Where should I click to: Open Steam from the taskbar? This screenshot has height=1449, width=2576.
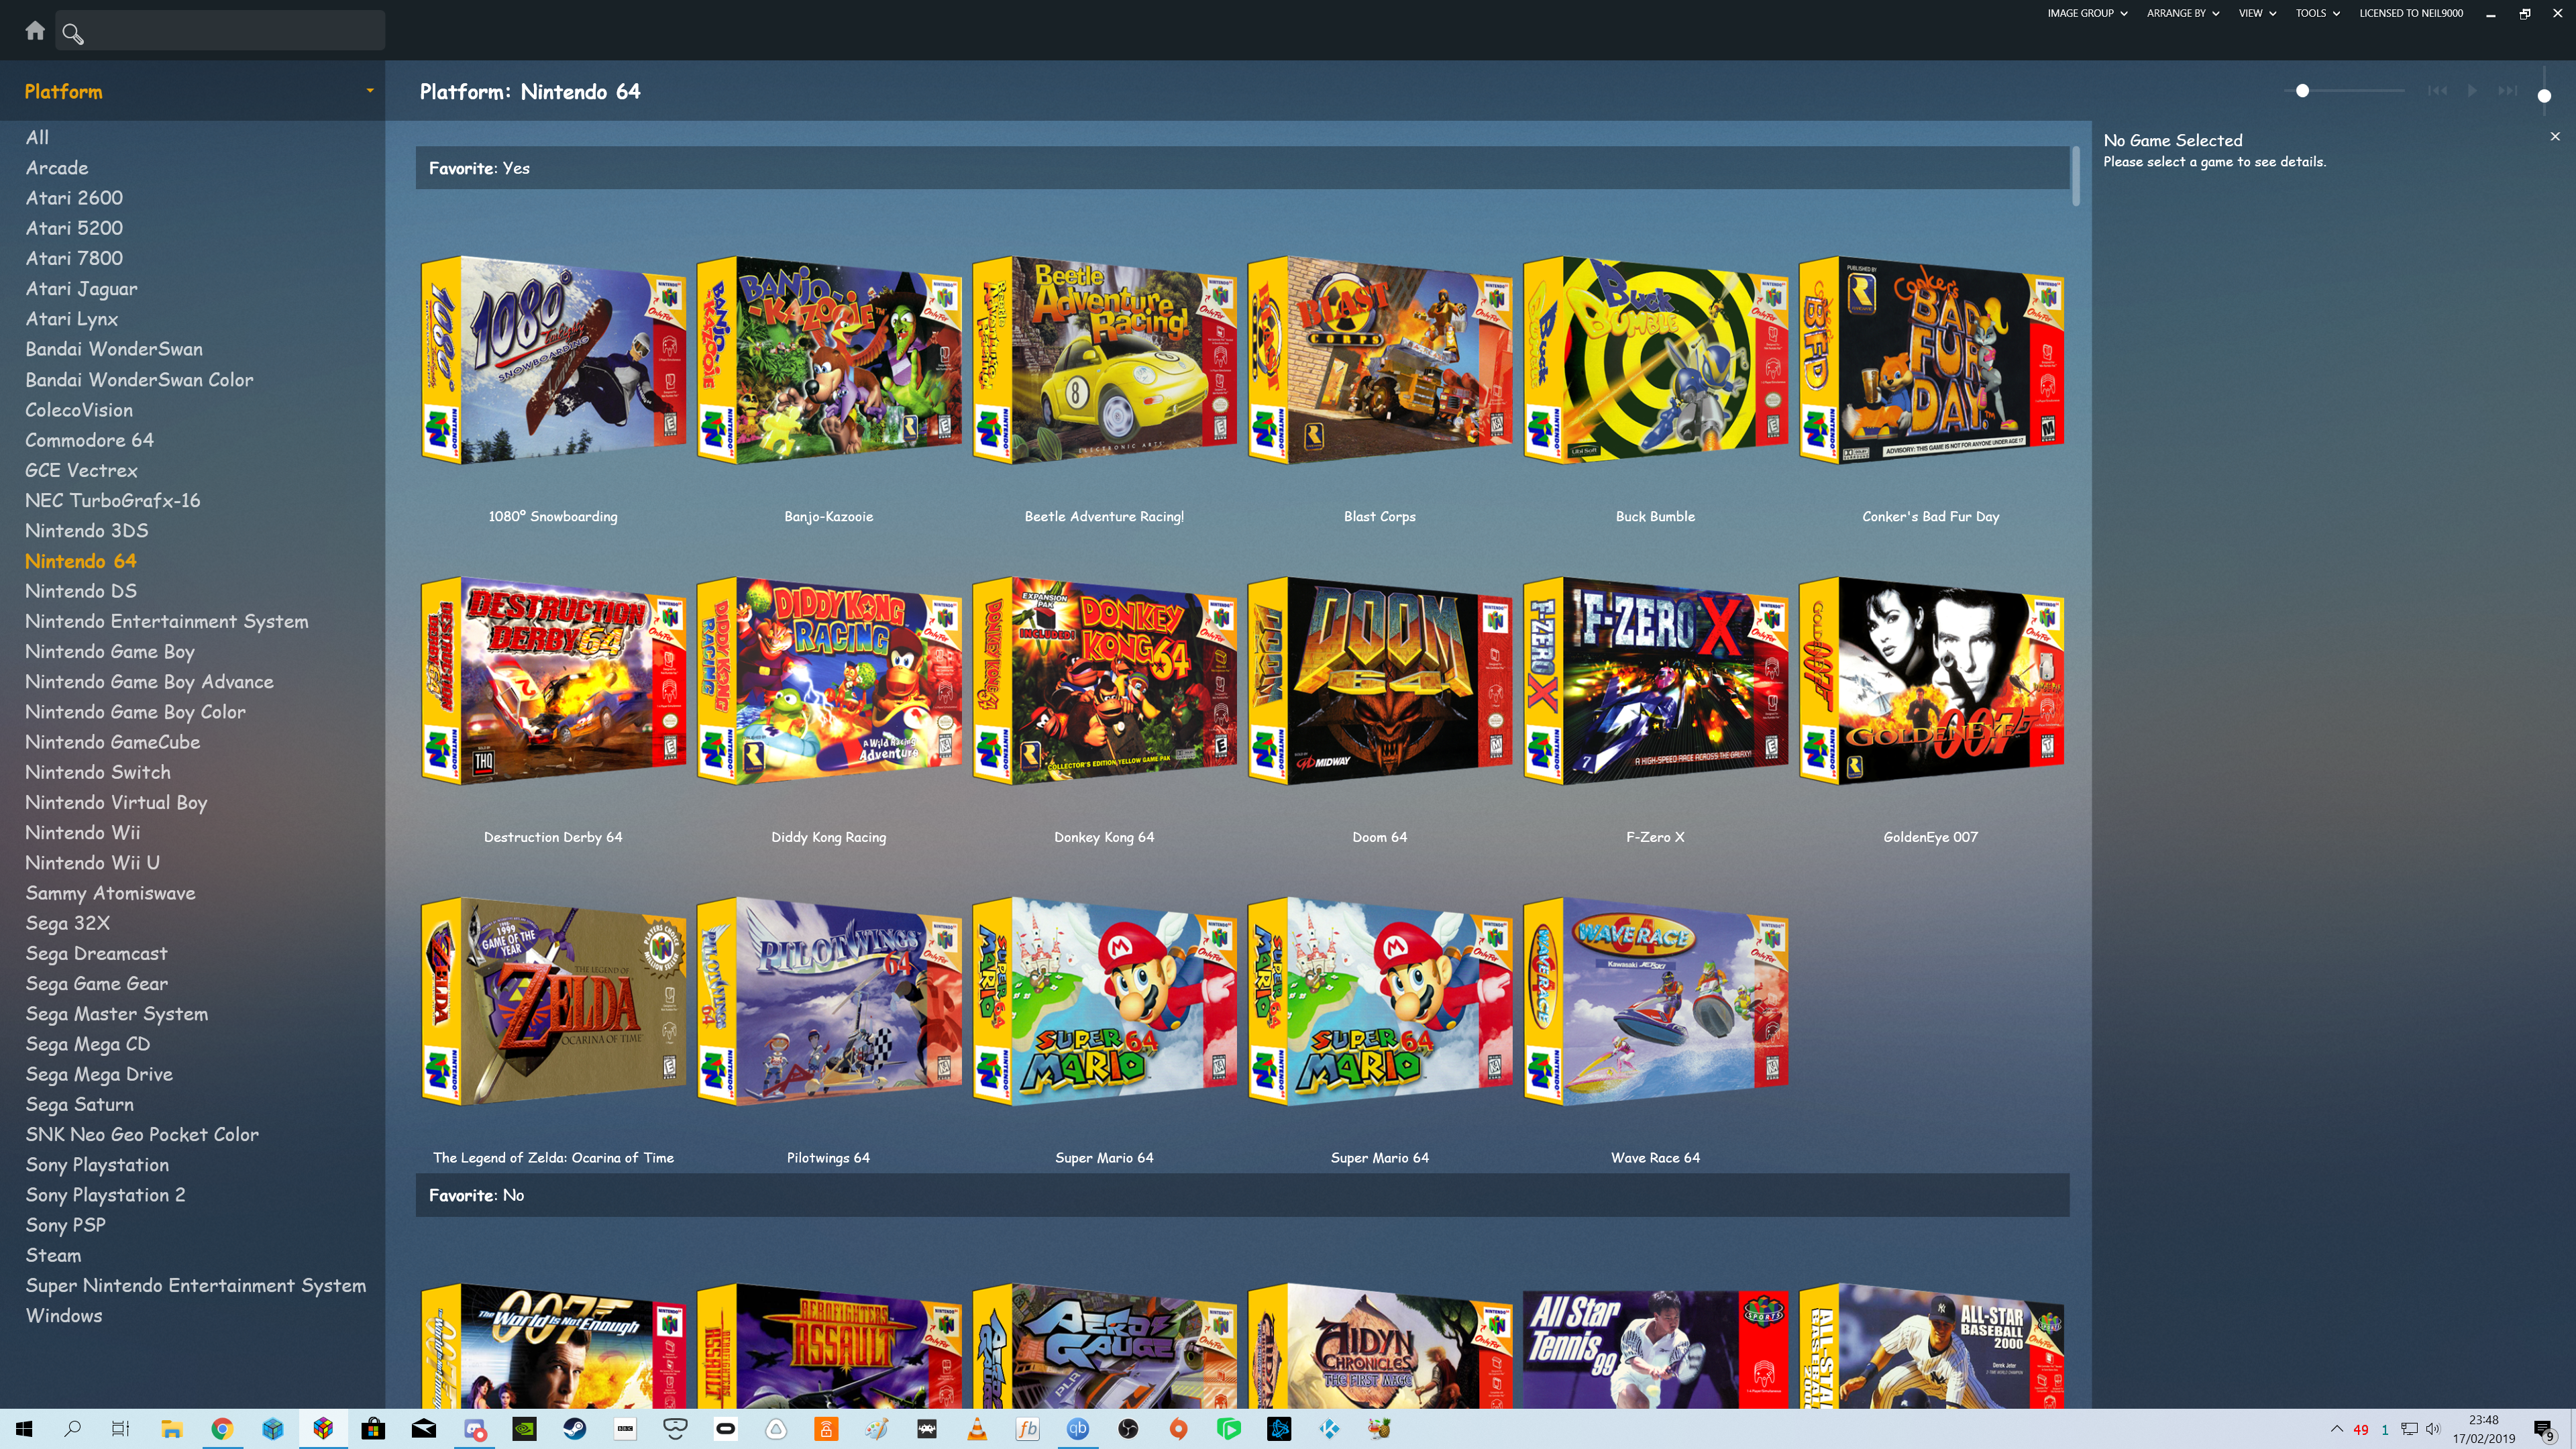click(x=575, y=1429)
